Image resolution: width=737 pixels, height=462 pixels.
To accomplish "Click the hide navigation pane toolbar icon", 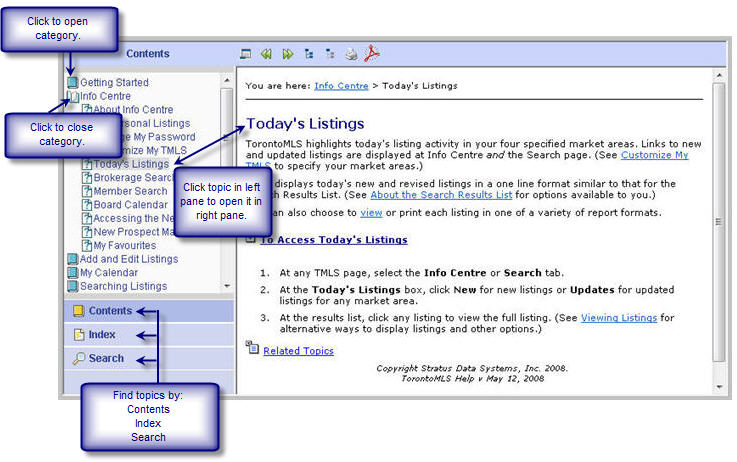I will pyautogui.click(x=245, y=54).
